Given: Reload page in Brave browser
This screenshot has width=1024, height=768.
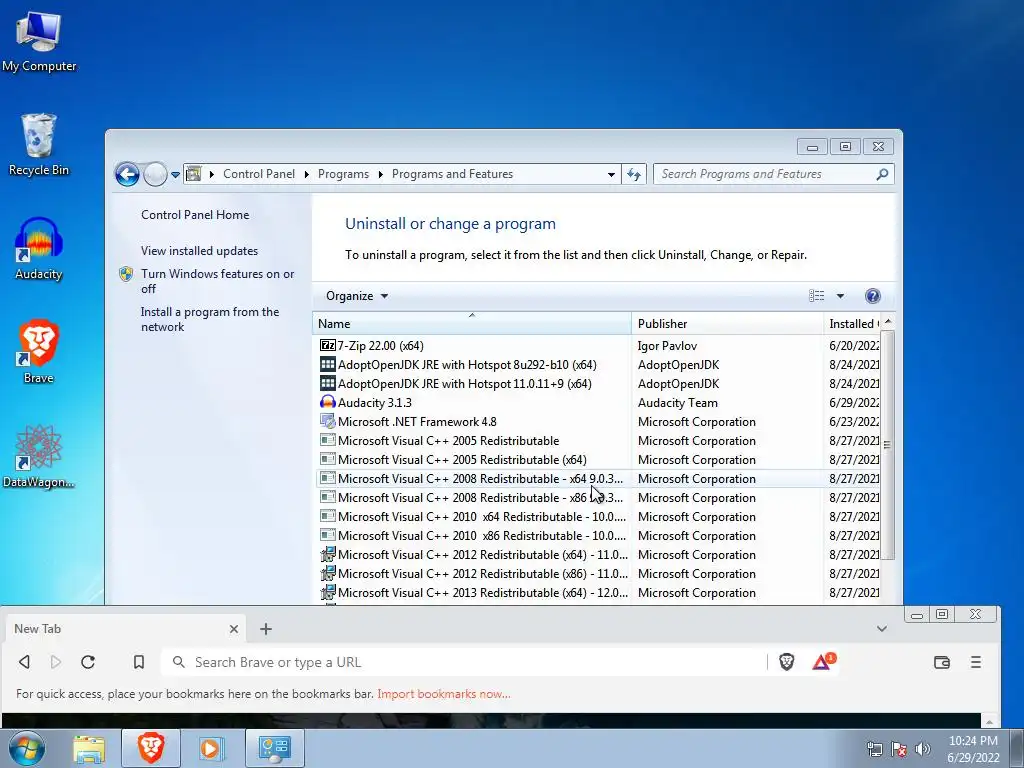Looking at the screenshot, I should pyautogui.click(x=88, y=662).
